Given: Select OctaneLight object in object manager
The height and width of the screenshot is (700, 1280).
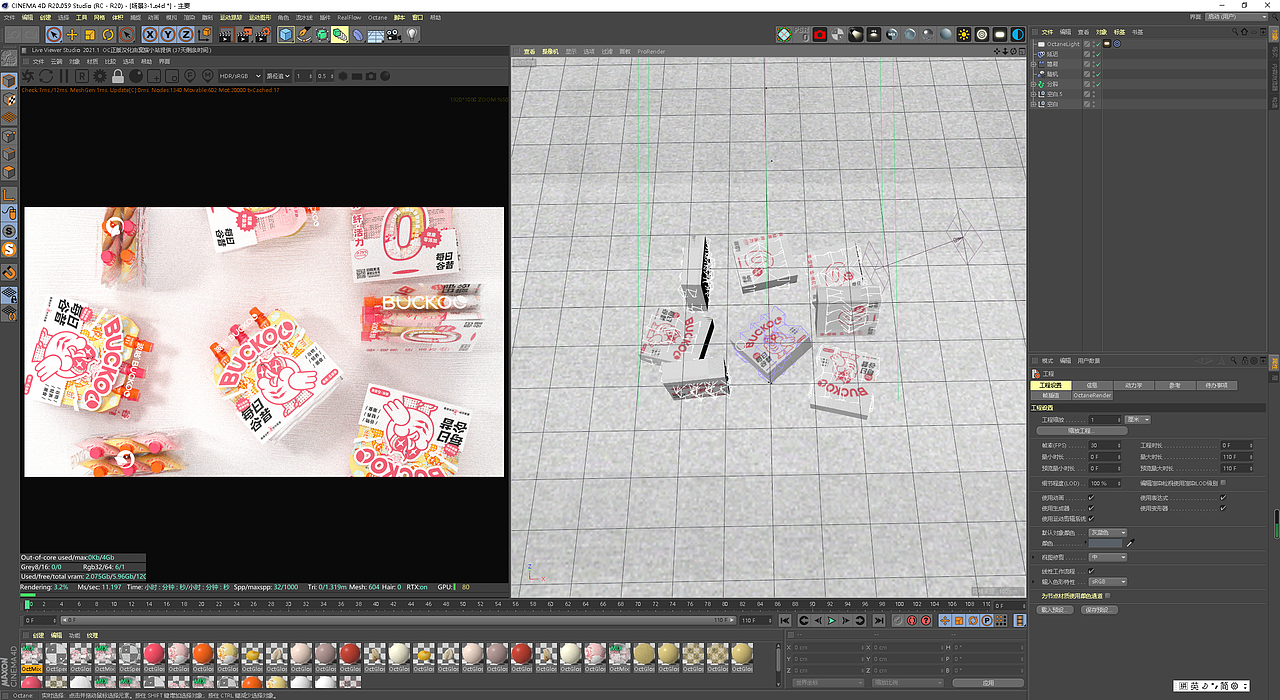Looking at the screenshot, I should pos(1063,44).
